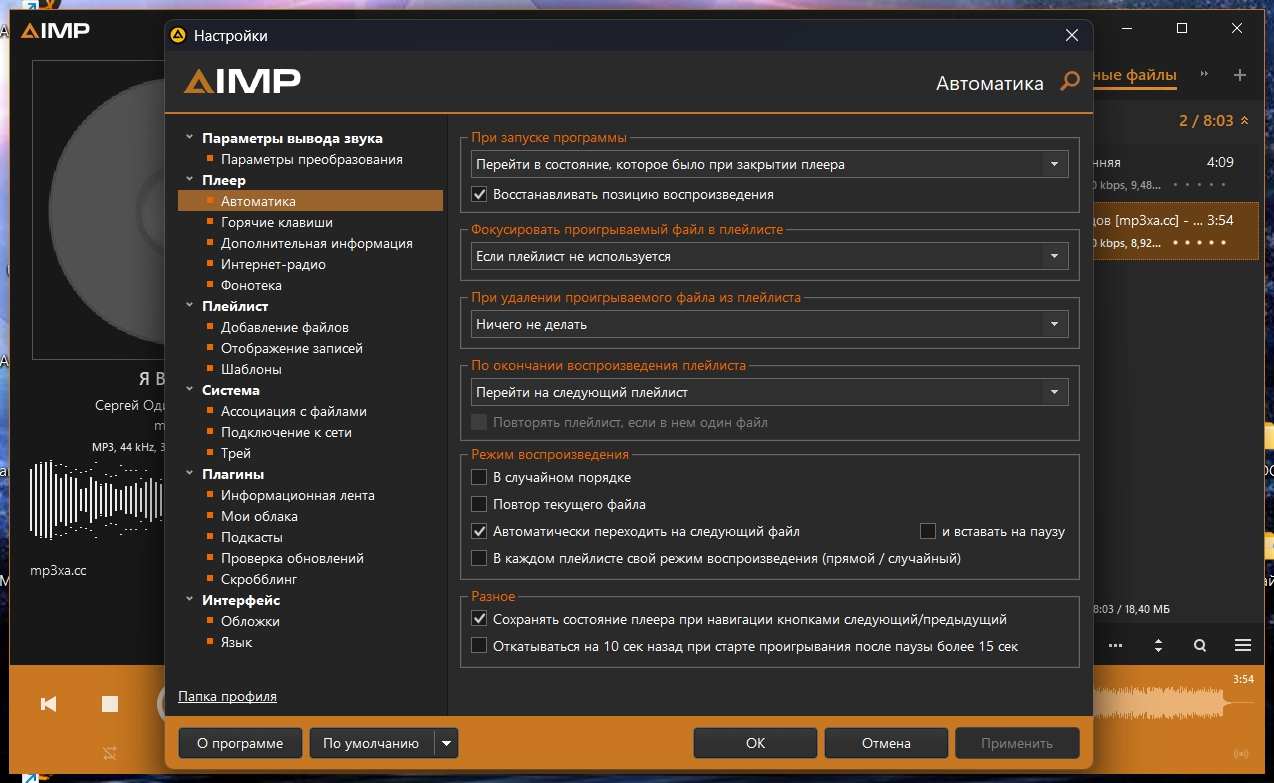The height and width of the screenshot is (783, 1274).
Task: Click the search magnifier icon in the settings header
Action: coord(1070,82)
